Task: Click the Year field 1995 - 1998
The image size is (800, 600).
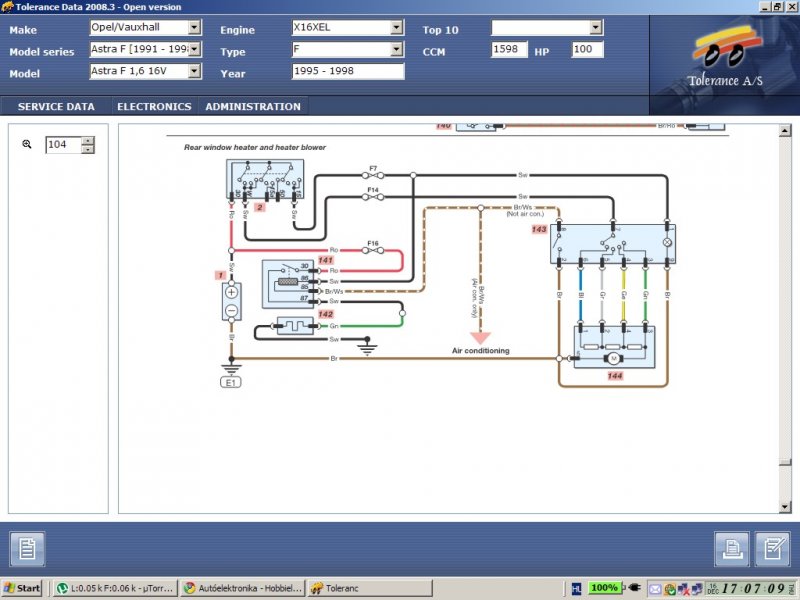Action: click(x=348, y=71)
